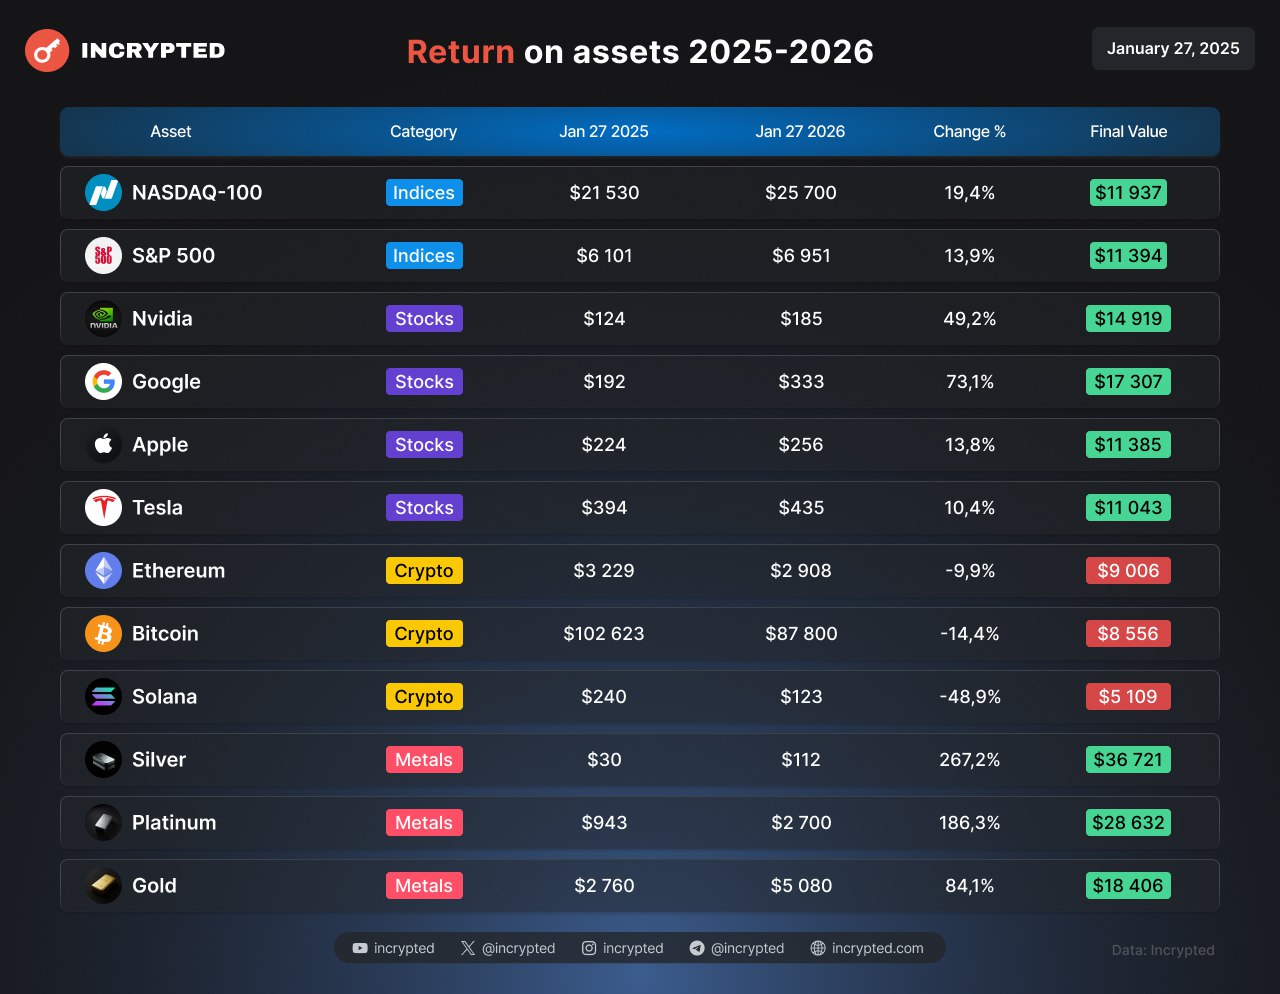This screenshot has width=1280, height=994.
Task: Click the January 27, 2025 date badge
Action: coord(1172,49)
